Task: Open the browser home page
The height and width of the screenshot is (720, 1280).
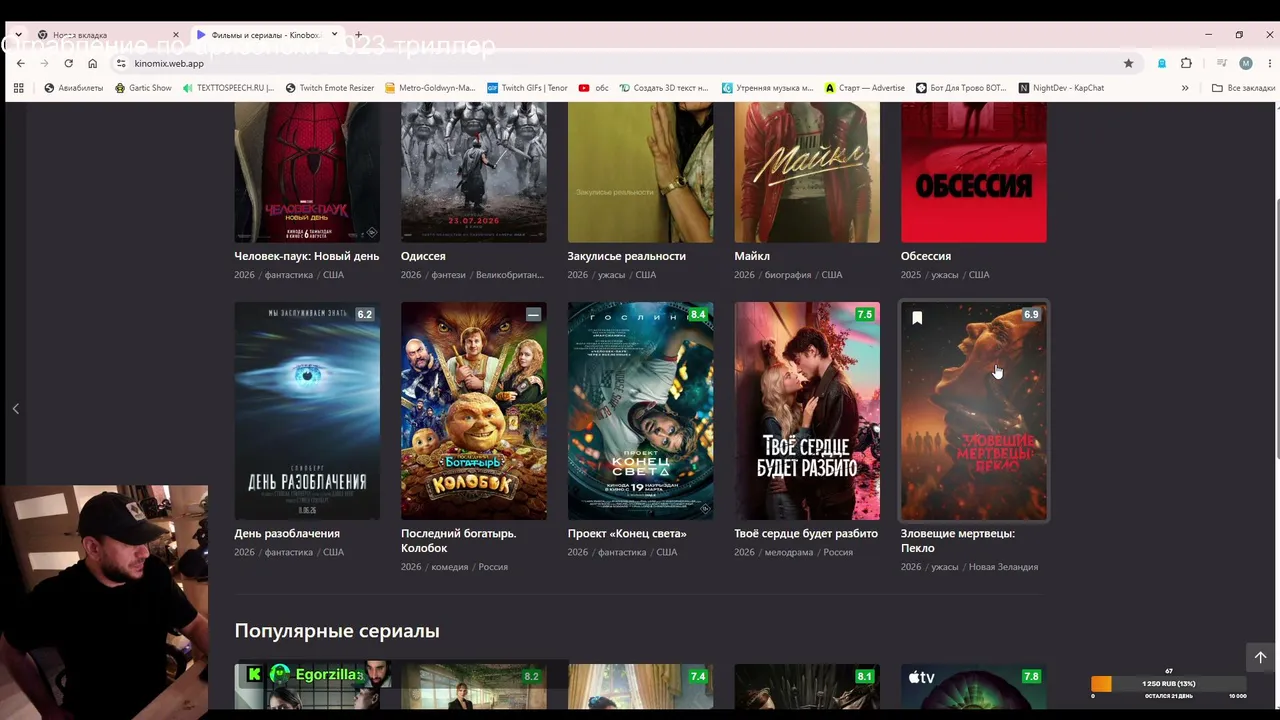Action: (92, 63)
